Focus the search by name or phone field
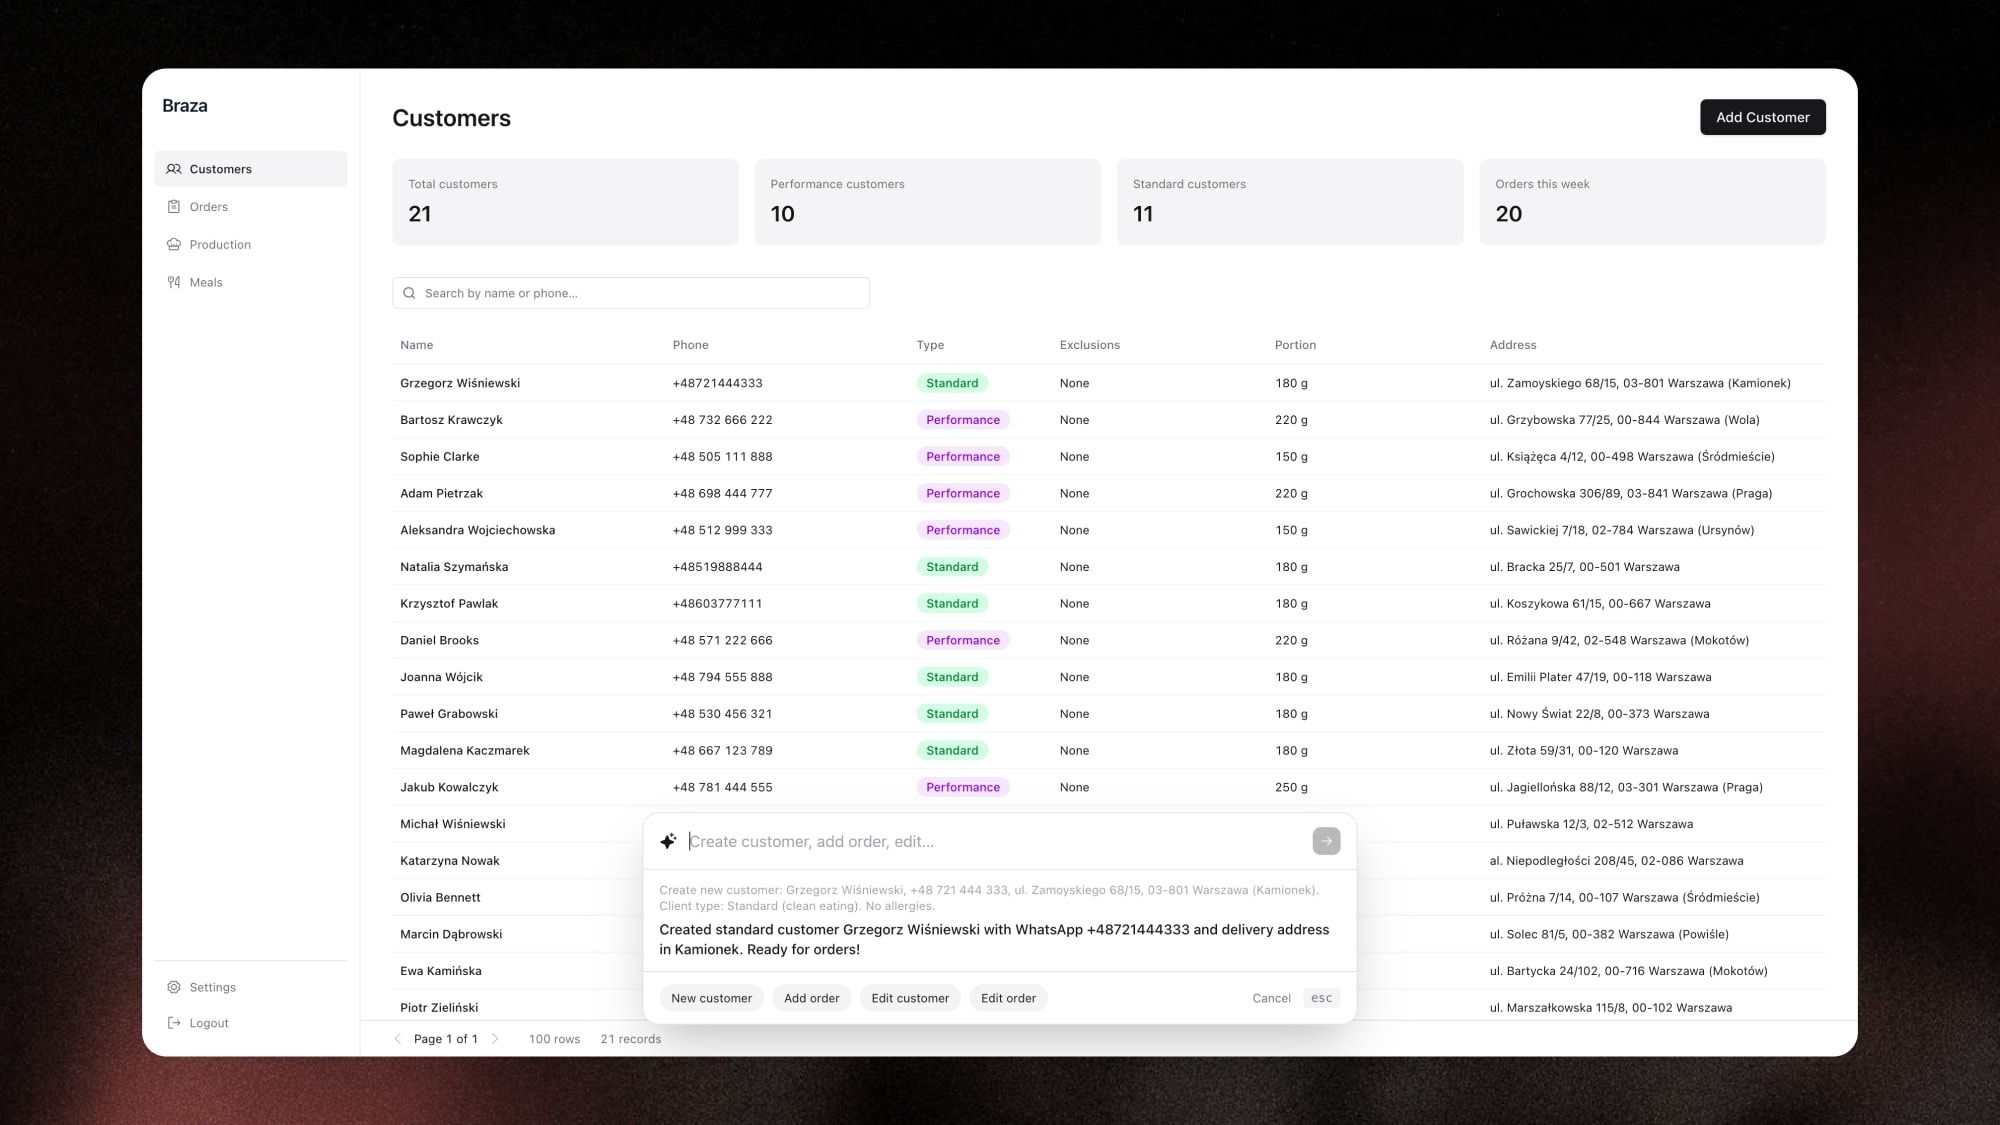2000x1125 pixels. tap(631, 293)
